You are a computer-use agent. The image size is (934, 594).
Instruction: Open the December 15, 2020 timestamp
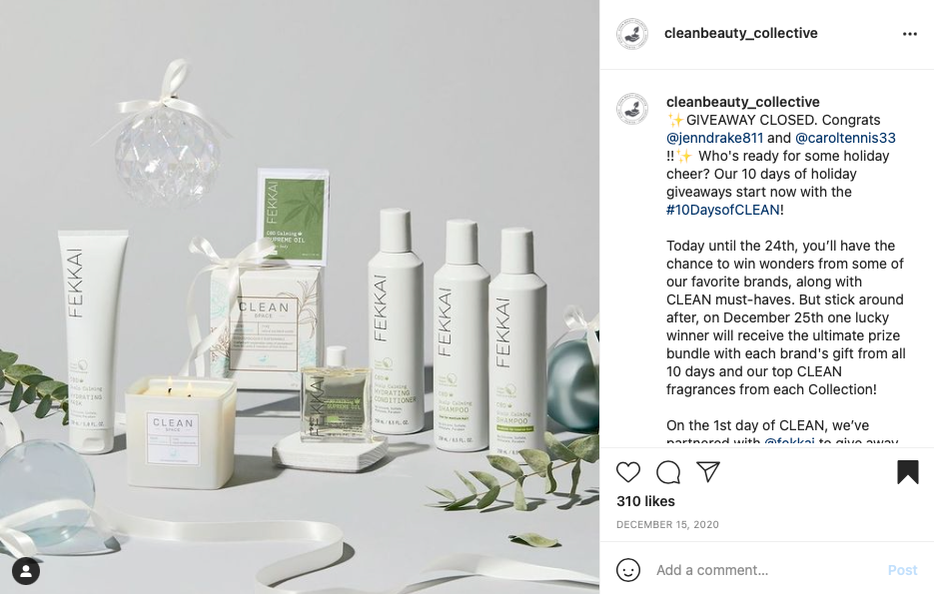point(667,525)
